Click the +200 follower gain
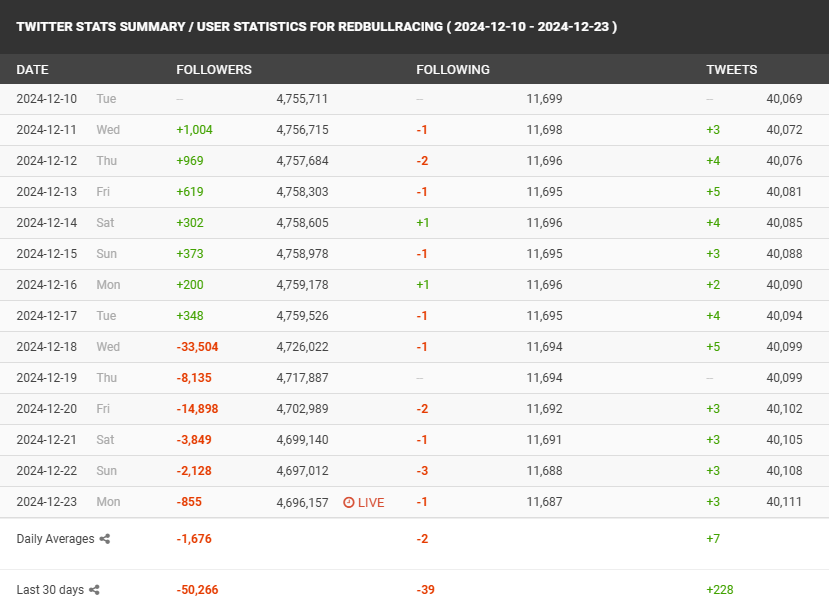829x607 pixels. 190,285
